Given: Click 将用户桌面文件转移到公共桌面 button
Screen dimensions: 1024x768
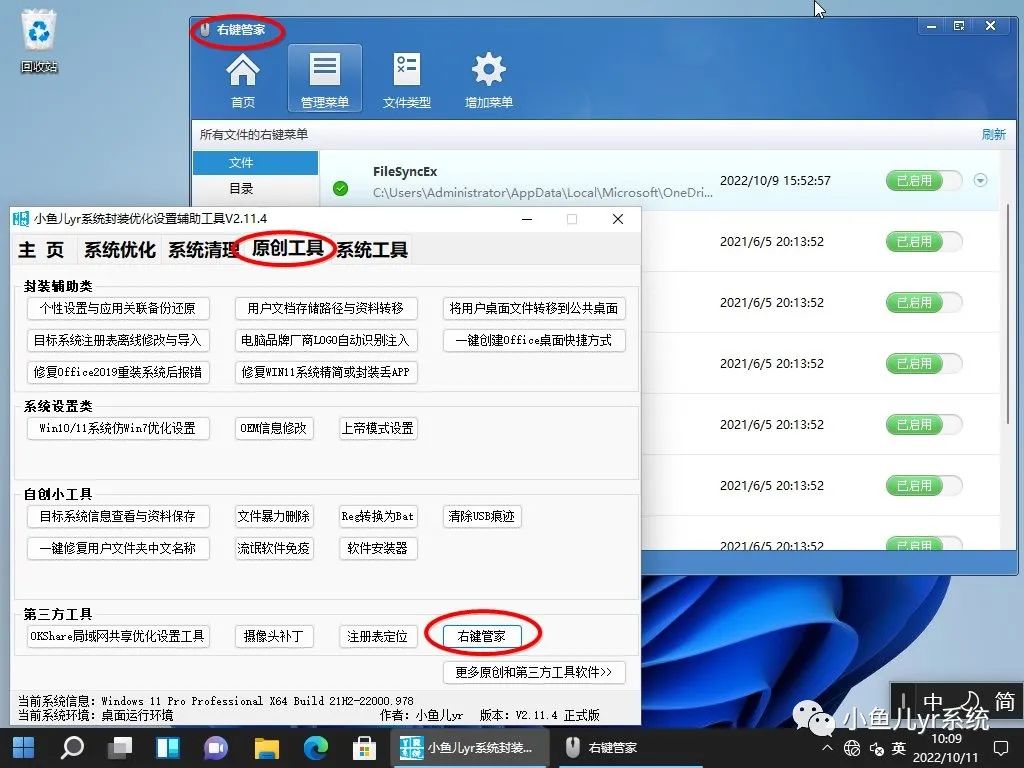Looking at the screenshot, I should 534,308.
